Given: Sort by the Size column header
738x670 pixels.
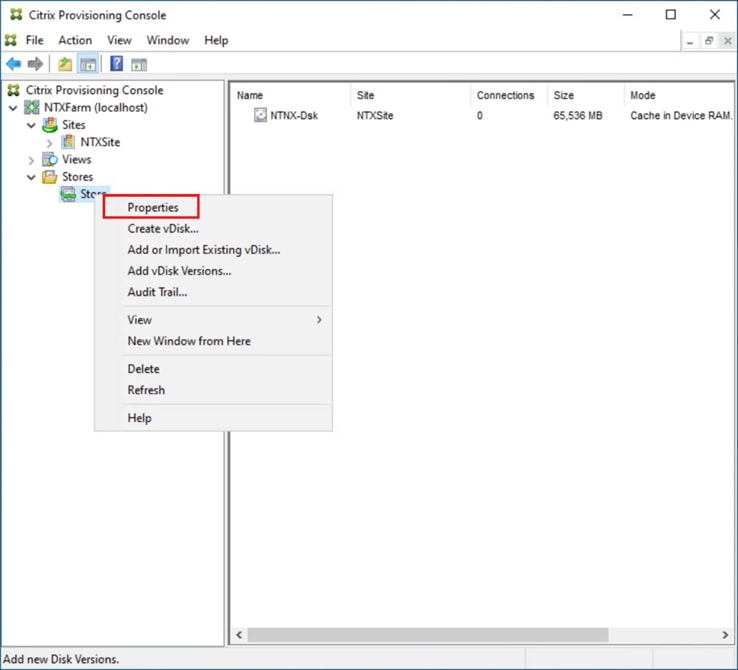Looking at the screenshot, I should tap(586, 95).
